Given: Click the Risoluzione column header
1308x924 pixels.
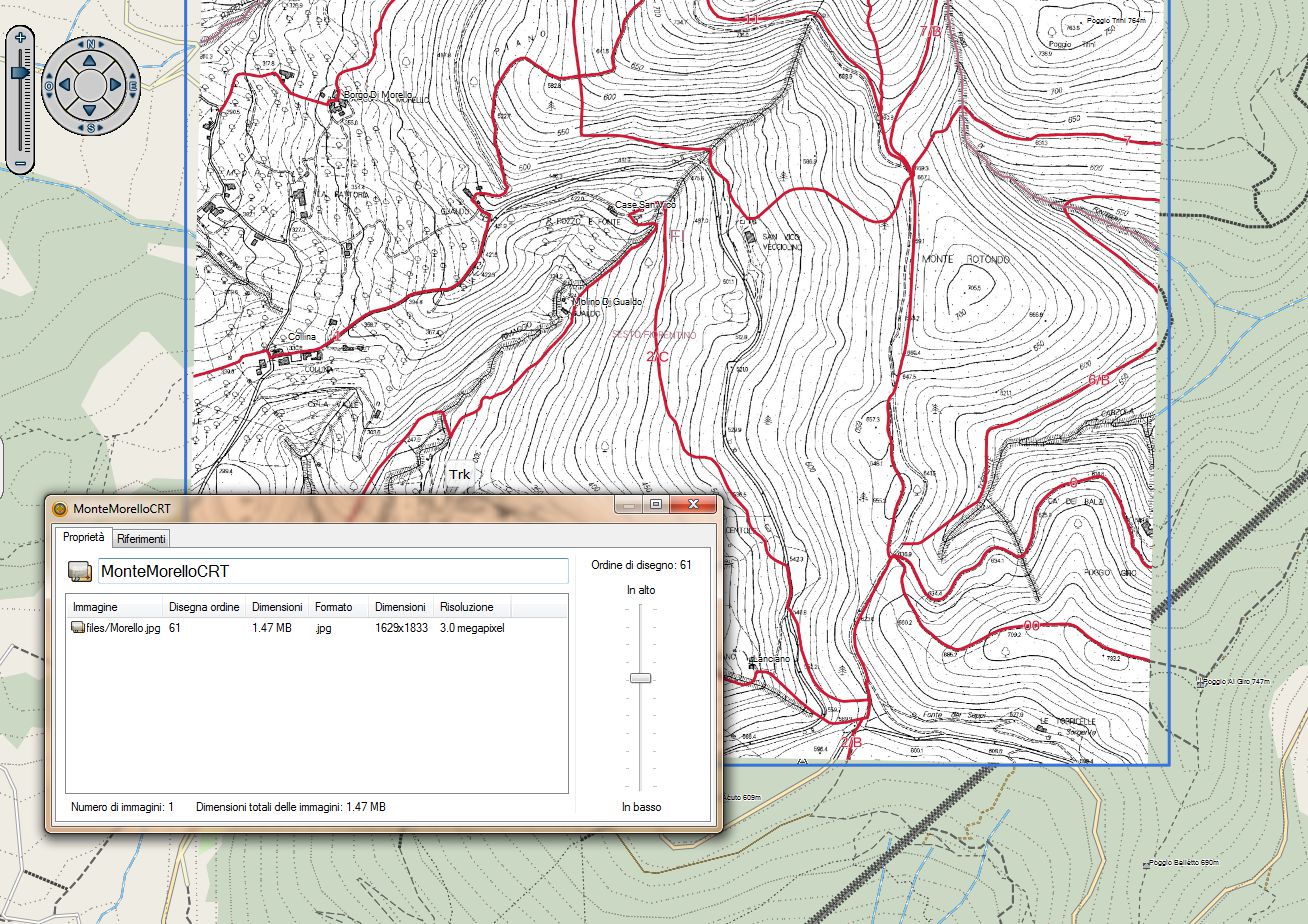Looking at the screenshot, I should (x=472, y=607).
